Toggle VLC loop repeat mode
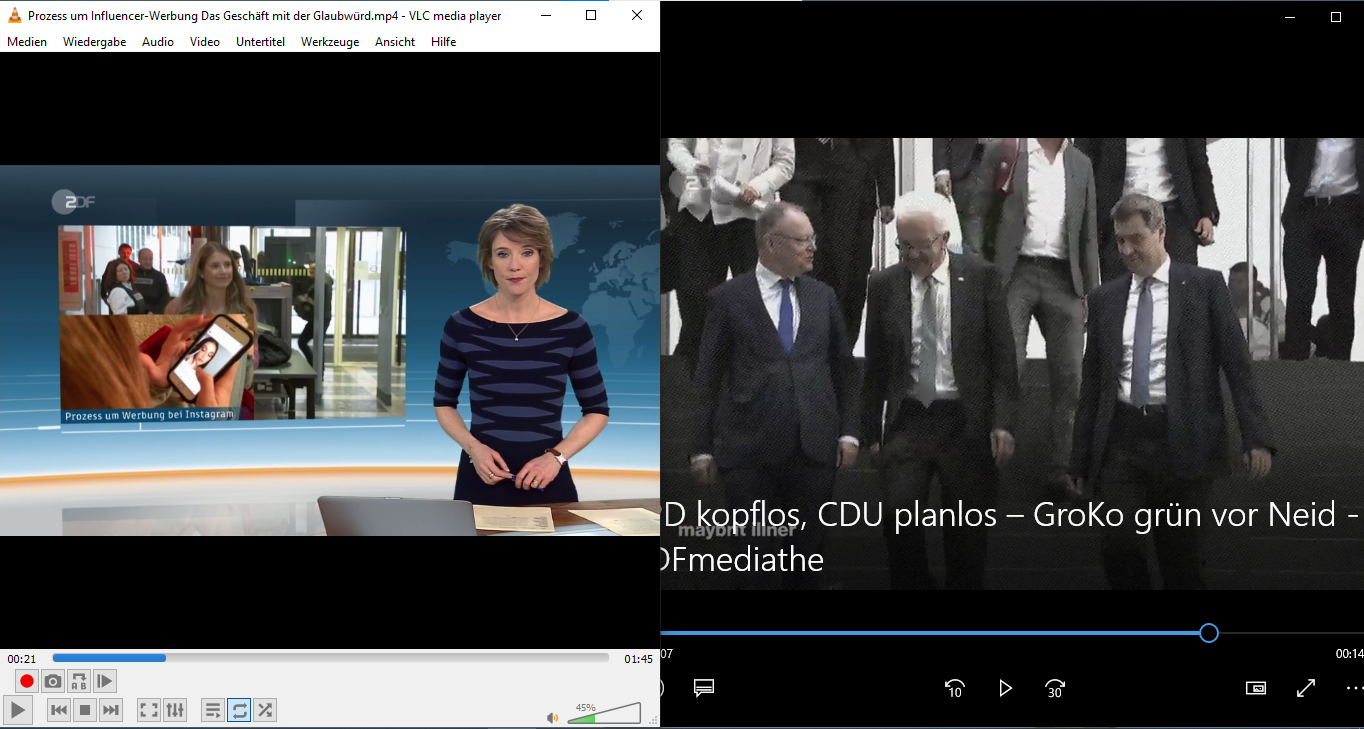 coord(239,710)
